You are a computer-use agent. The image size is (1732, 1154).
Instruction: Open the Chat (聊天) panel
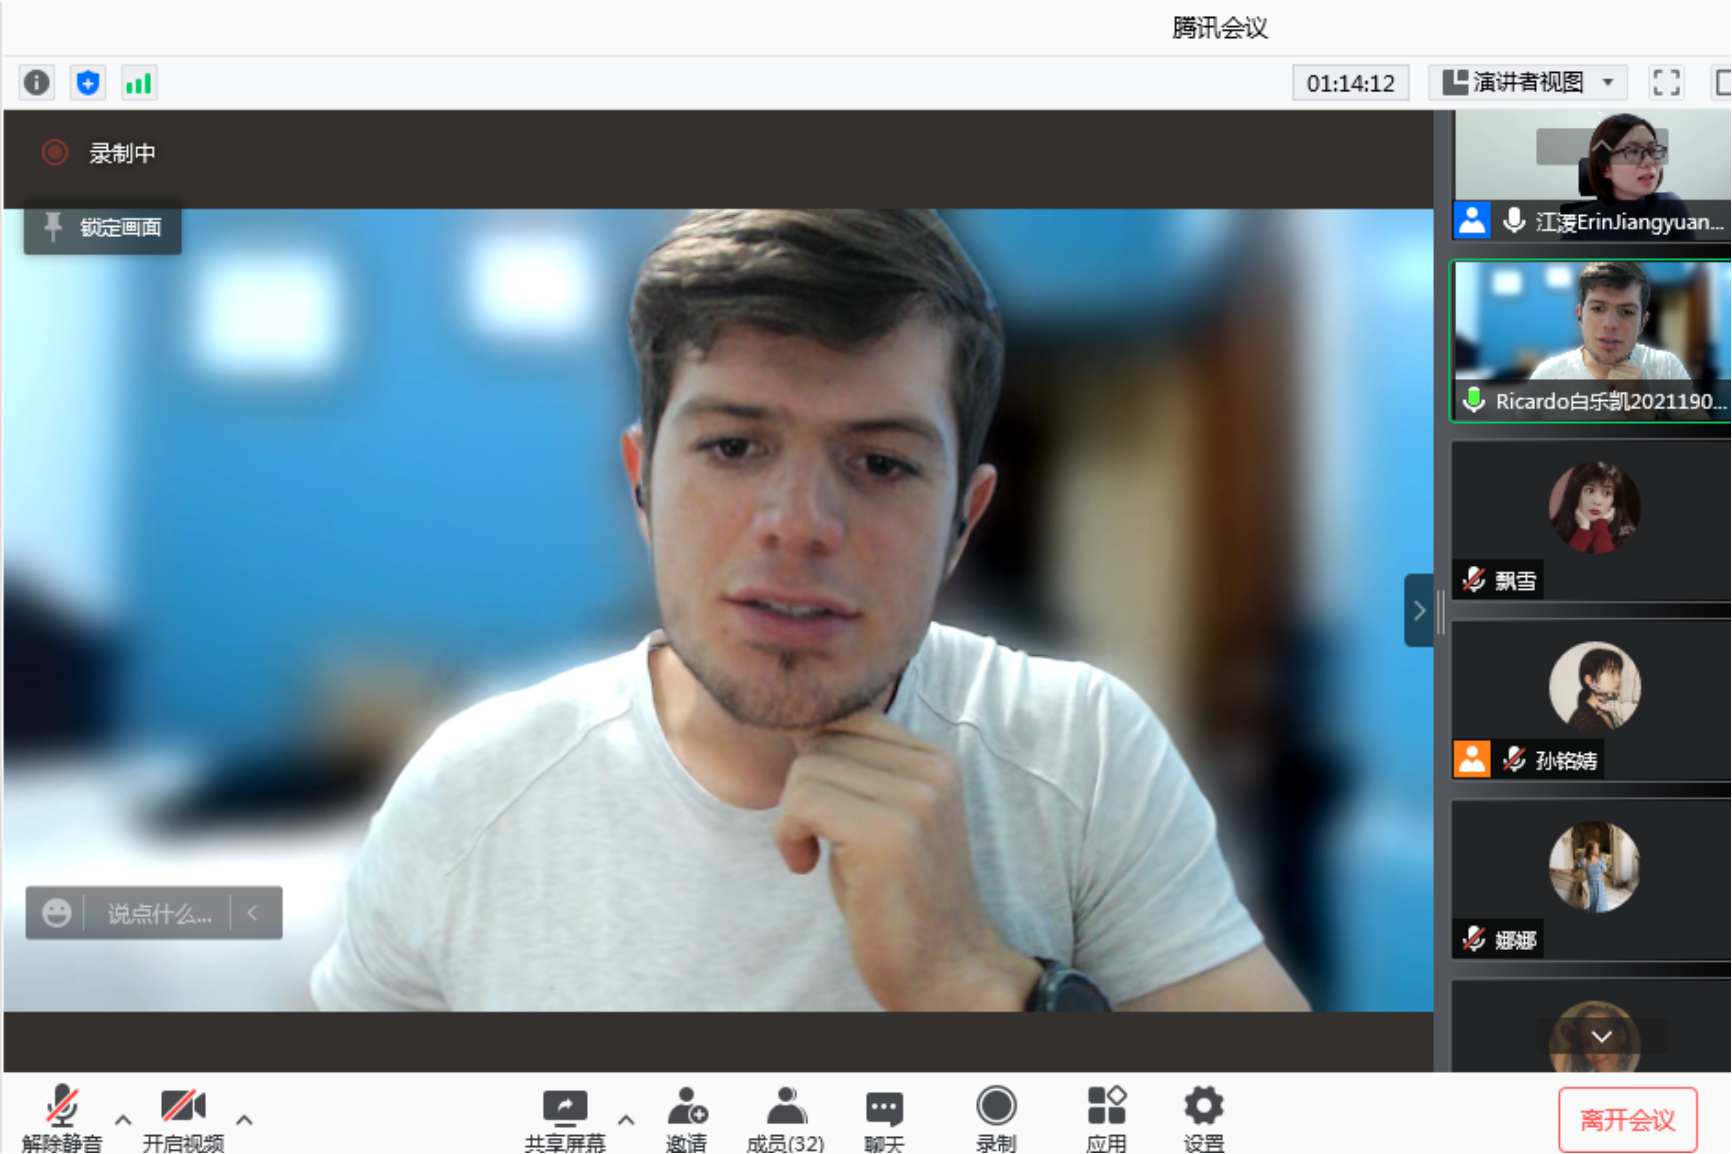tap(884, 1116)
